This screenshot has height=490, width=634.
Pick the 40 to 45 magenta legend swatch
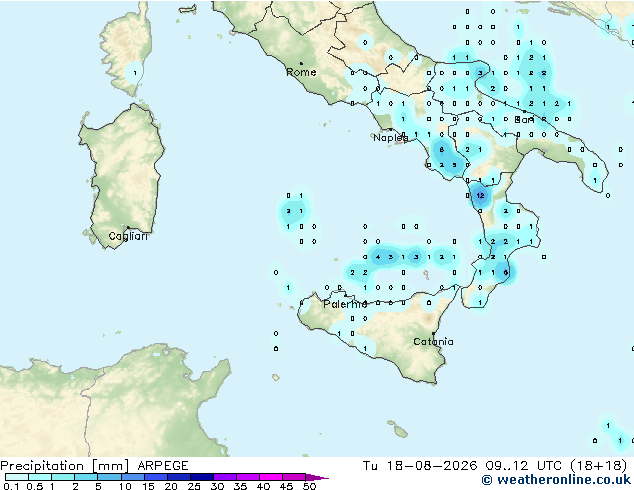tap(271, 477)
